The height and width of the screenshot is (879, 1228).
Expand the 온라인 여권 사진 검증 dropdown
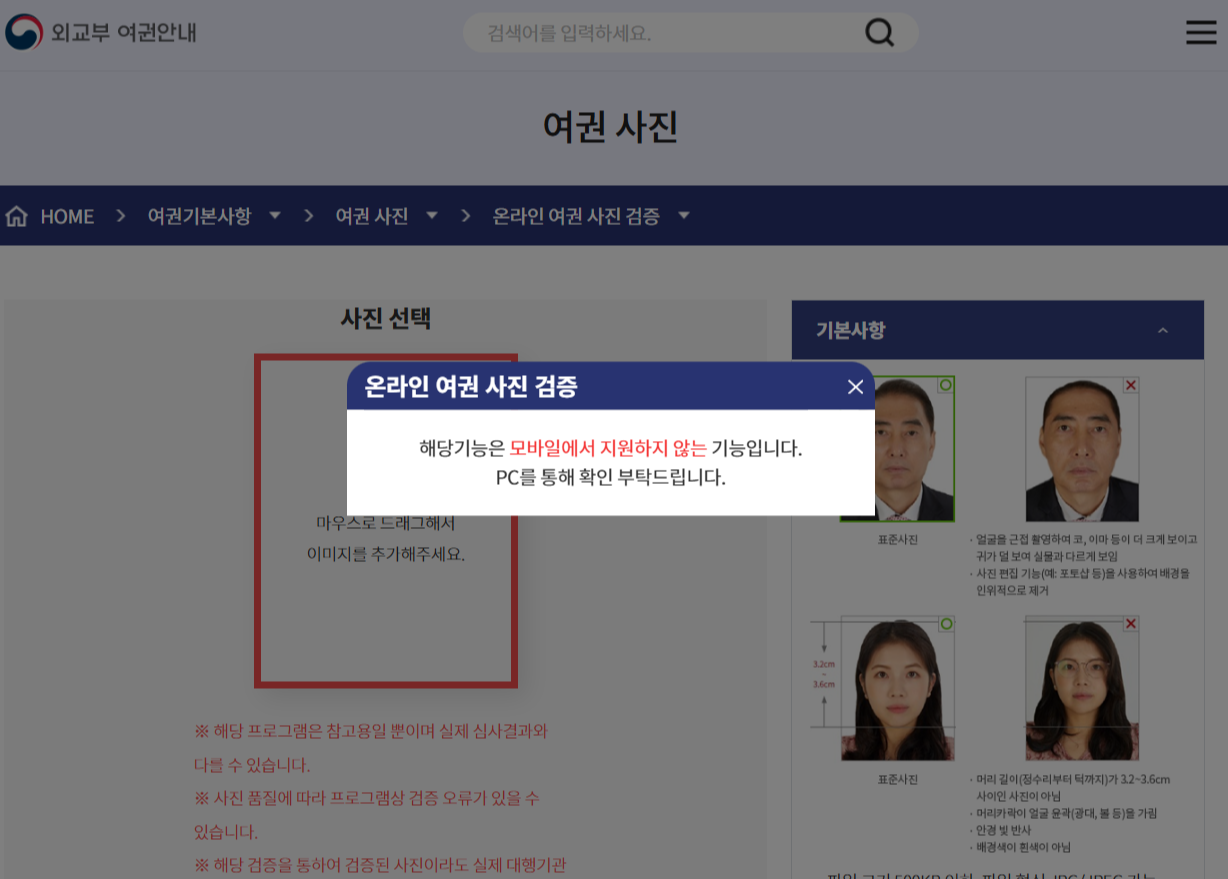tap(684, 215)
